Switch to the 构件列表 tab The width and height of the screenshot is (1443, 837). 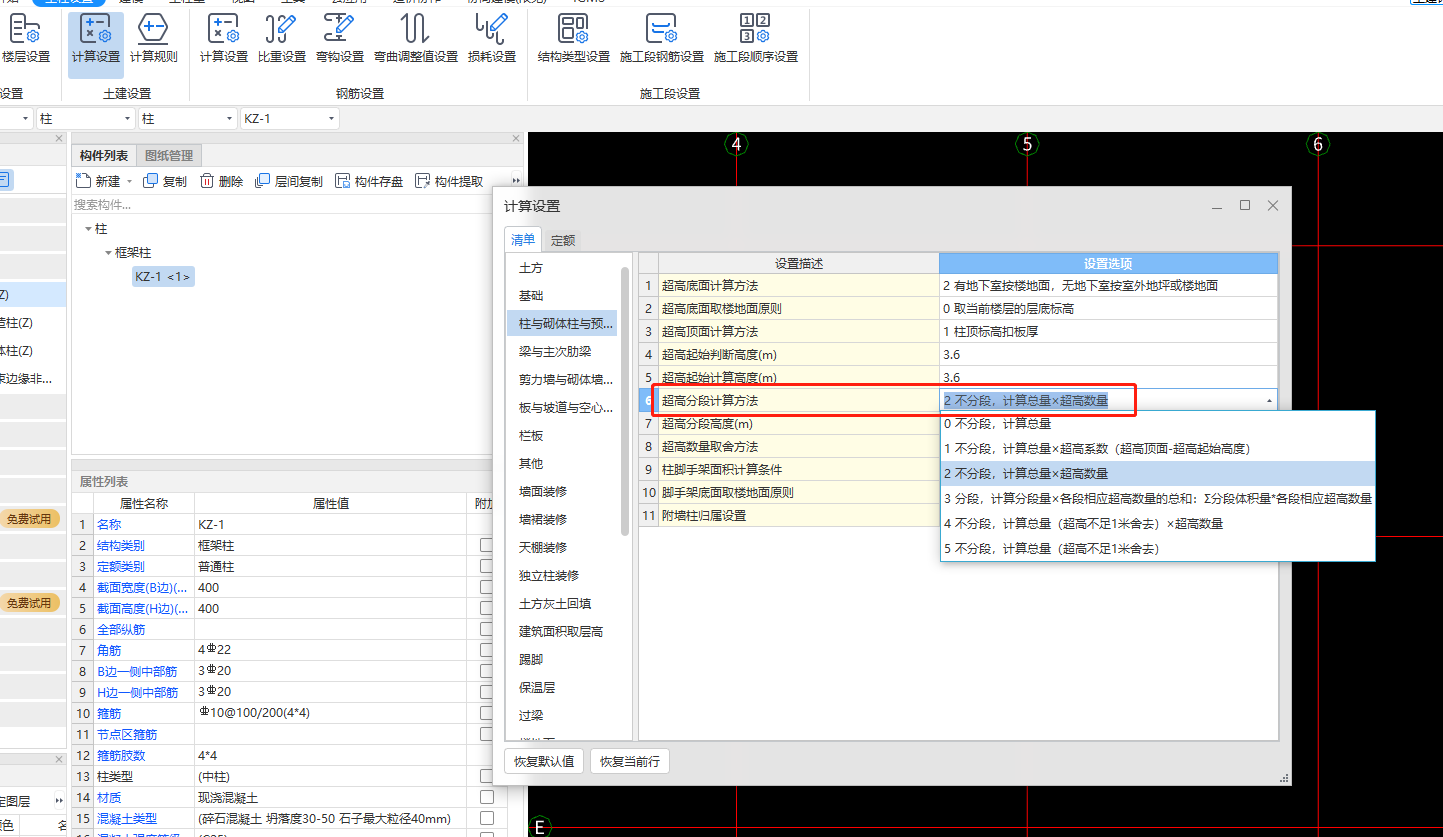104,155
